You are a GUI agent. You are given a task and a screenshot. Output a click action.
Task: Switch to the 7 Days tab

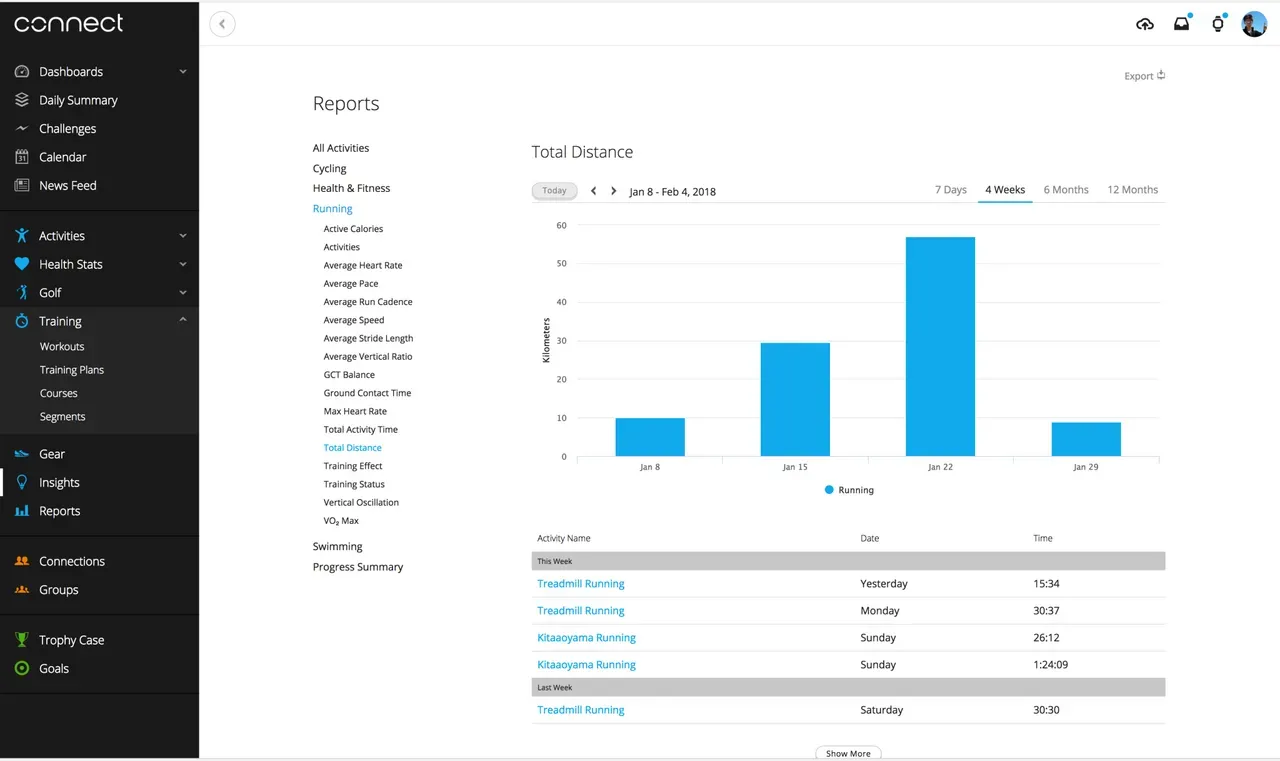point(950,190)
